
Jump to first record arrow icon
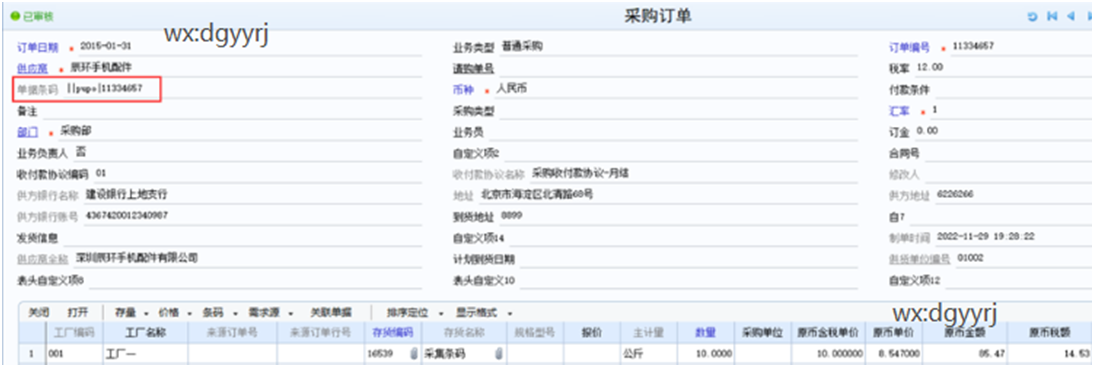1052,16
